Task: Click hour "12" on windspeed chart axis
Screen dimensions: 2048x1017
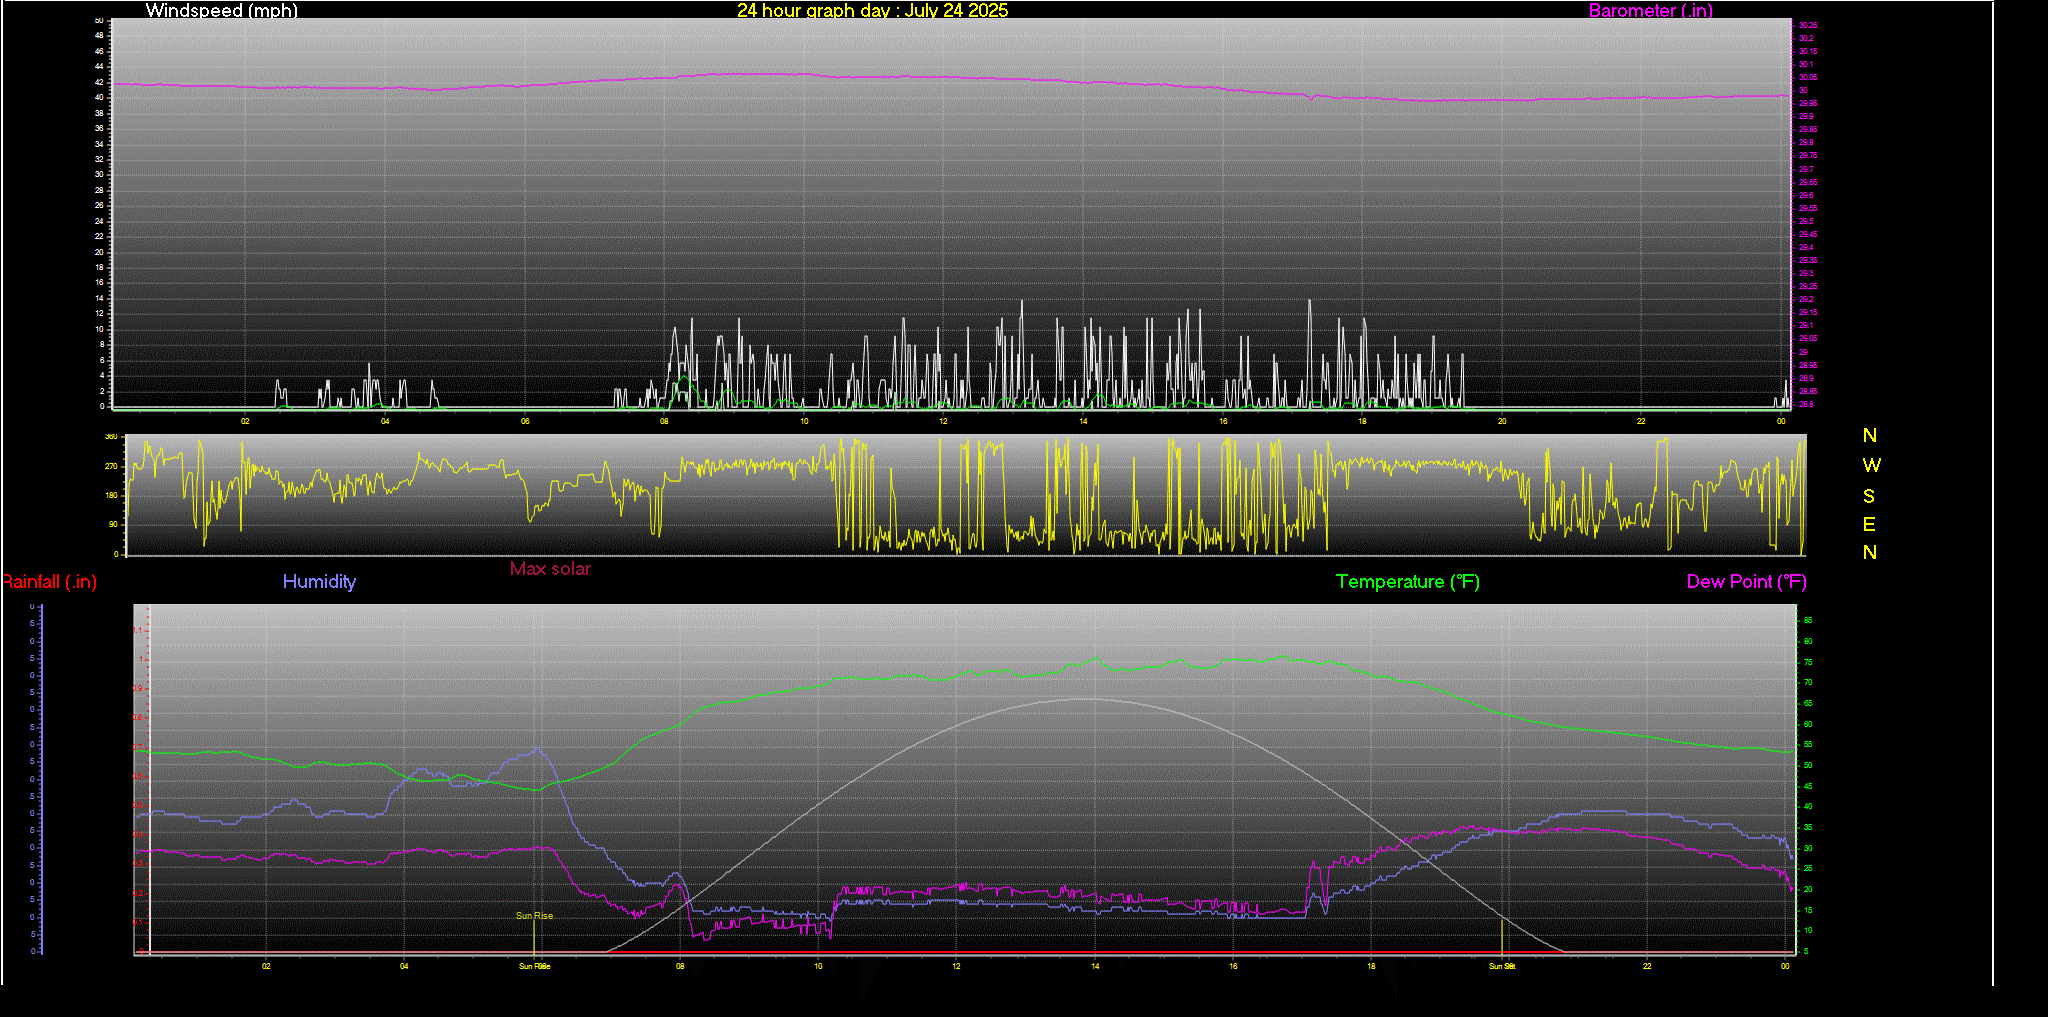Action: point(943,421)
